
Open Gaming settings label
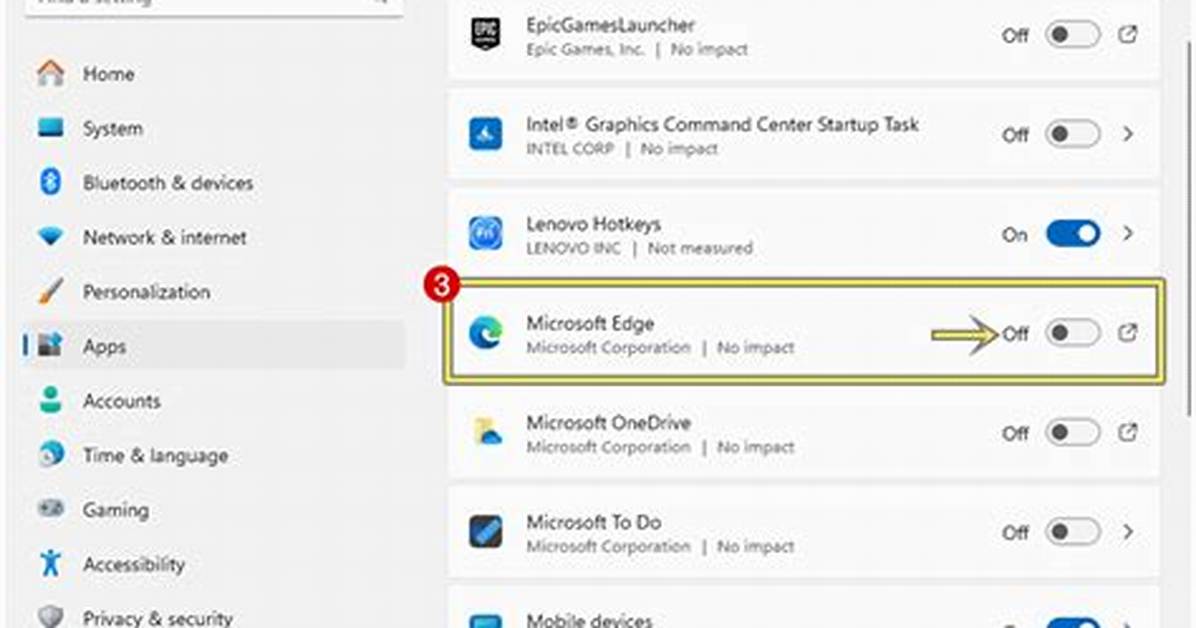(x=116, y=510)
